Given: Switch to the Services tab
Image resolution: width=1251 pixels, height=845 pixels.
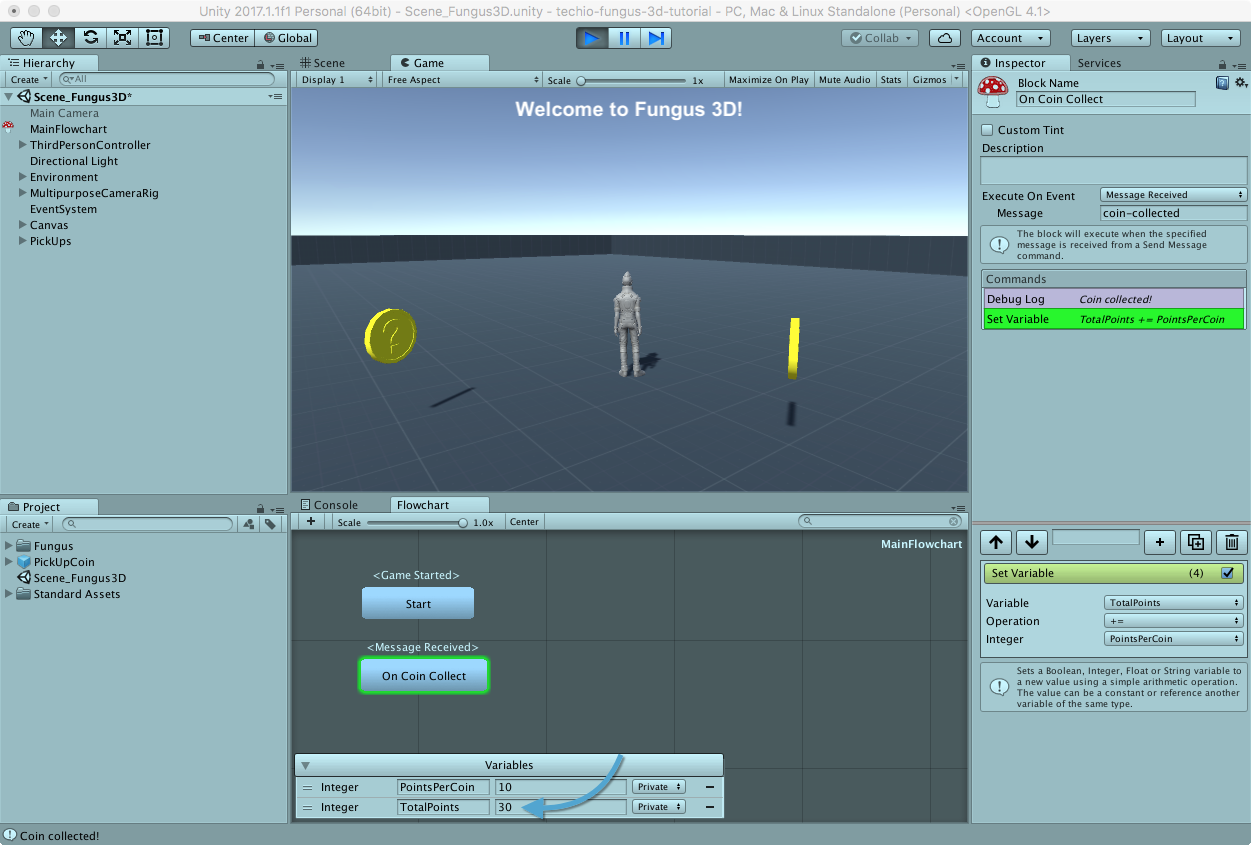Looking at the screenshot, I should coord(1099,63).
